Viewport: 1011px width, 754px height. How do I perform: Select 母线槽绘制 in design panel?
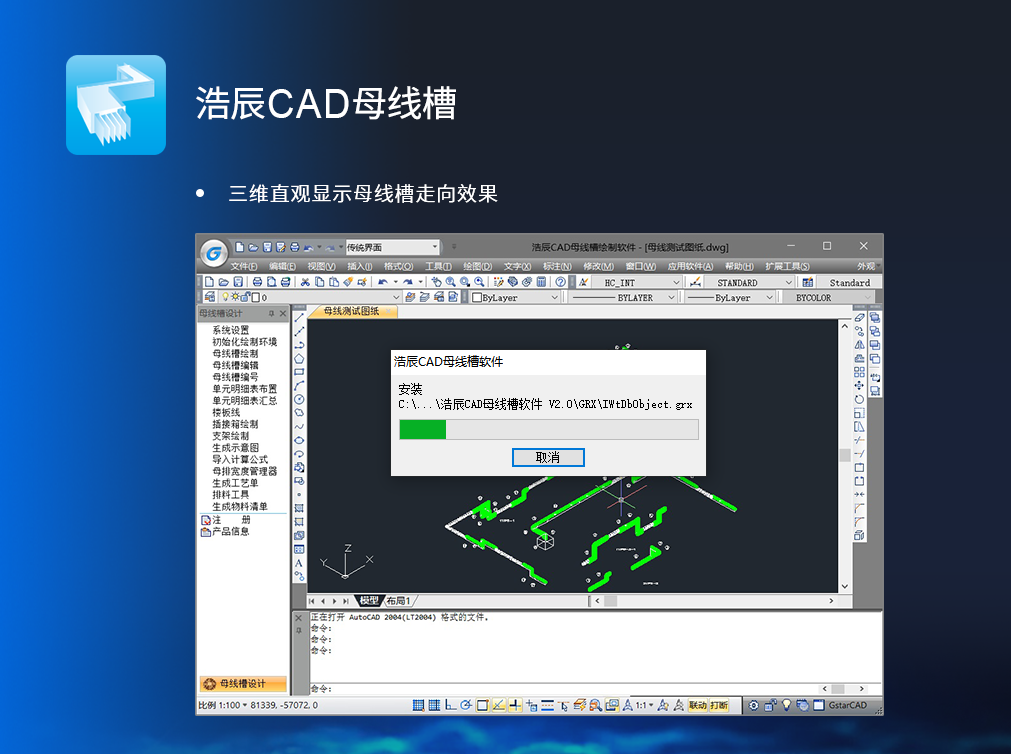tap(235, 353)
